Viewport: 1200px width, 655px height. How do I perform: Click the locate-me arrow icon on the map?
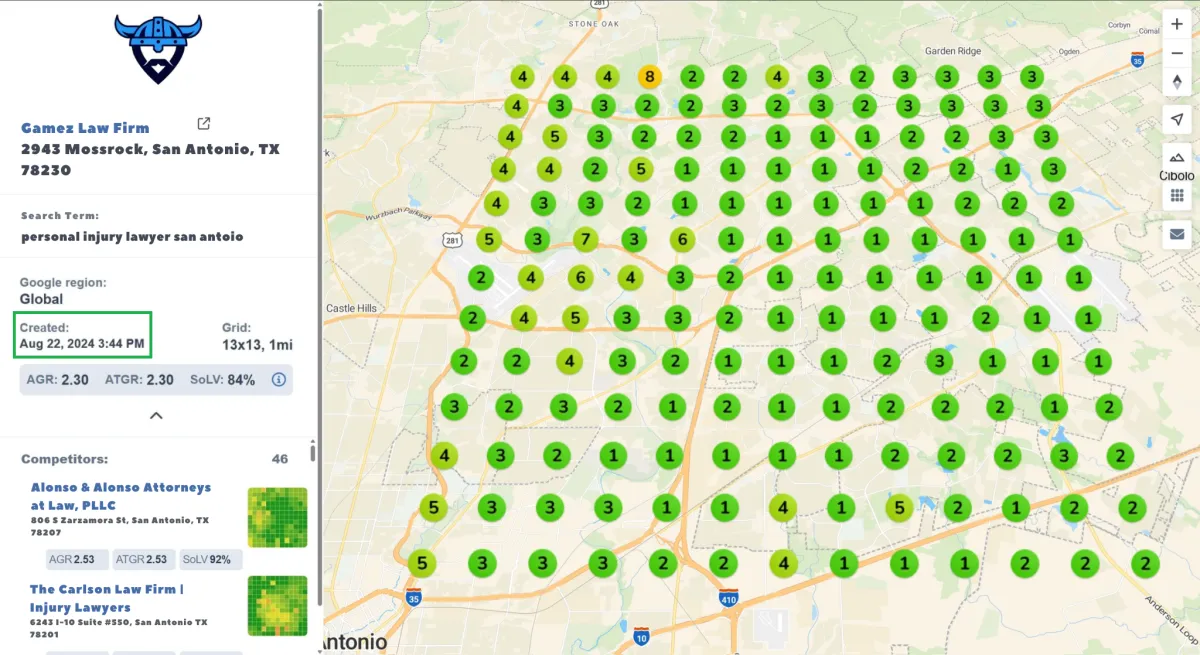tap(1177, 120)
